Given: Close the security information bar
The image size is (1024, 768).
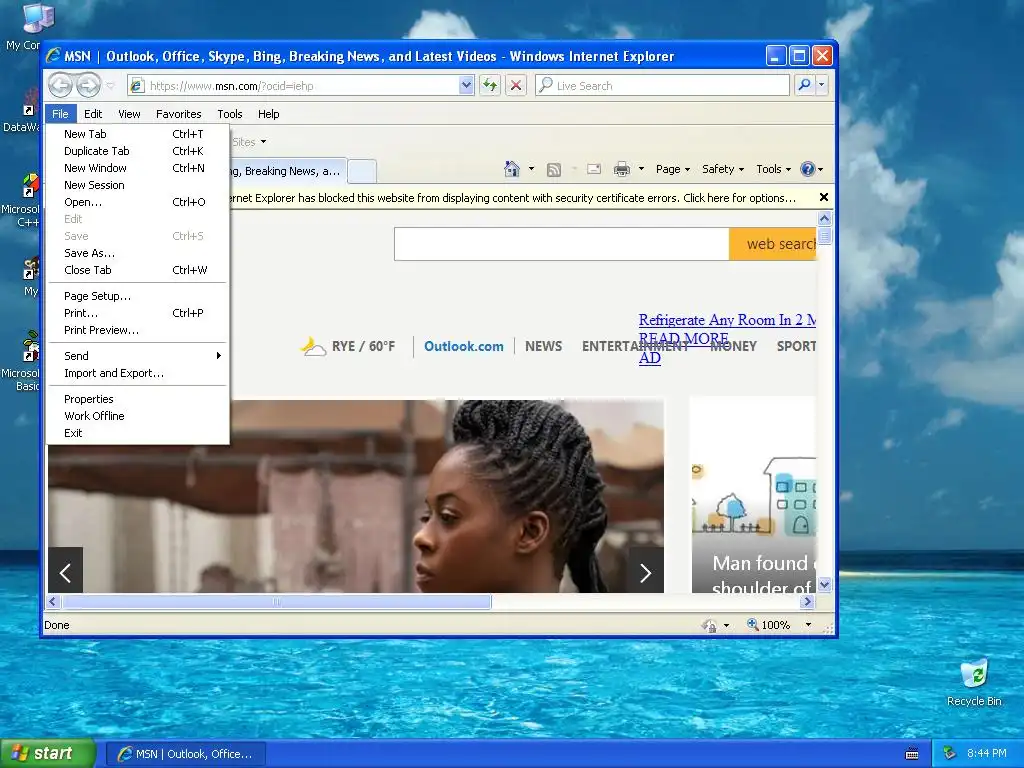Looking at the screenshot, I should pyautogui.click(x=824, y=197).
